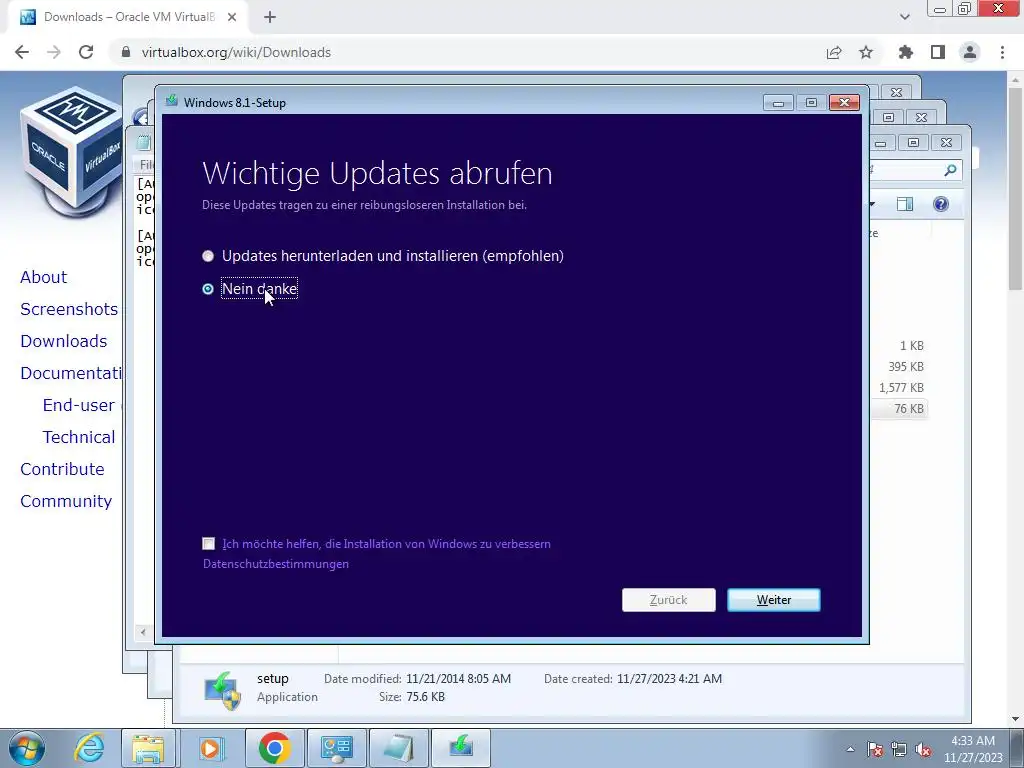
Task: Open the Documentation sidebar link
Action: pos(71,373)
